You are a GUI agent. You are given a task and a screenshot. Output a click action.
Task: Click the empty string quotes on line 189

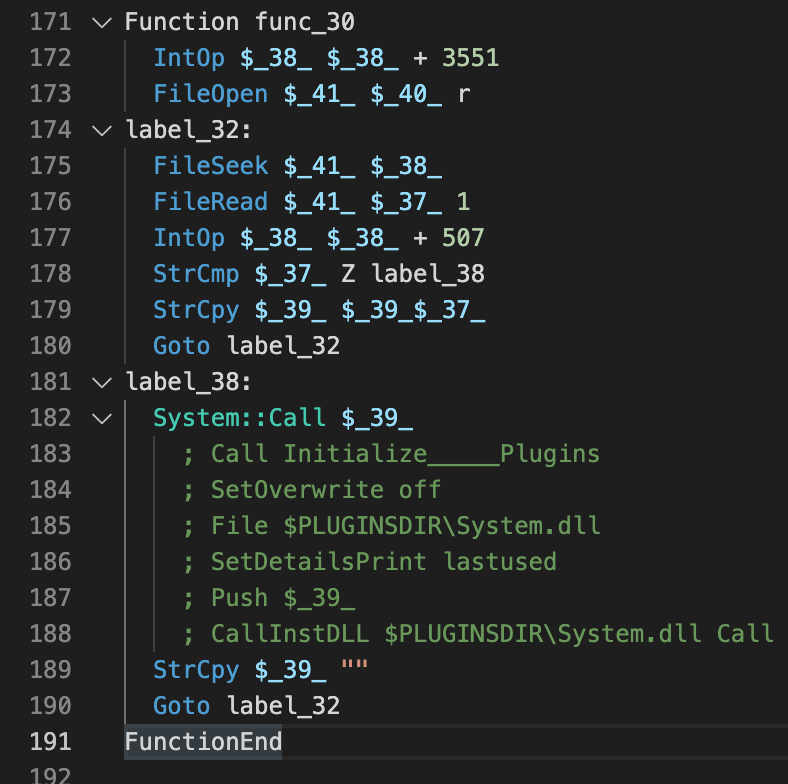[x=355, y=670]
